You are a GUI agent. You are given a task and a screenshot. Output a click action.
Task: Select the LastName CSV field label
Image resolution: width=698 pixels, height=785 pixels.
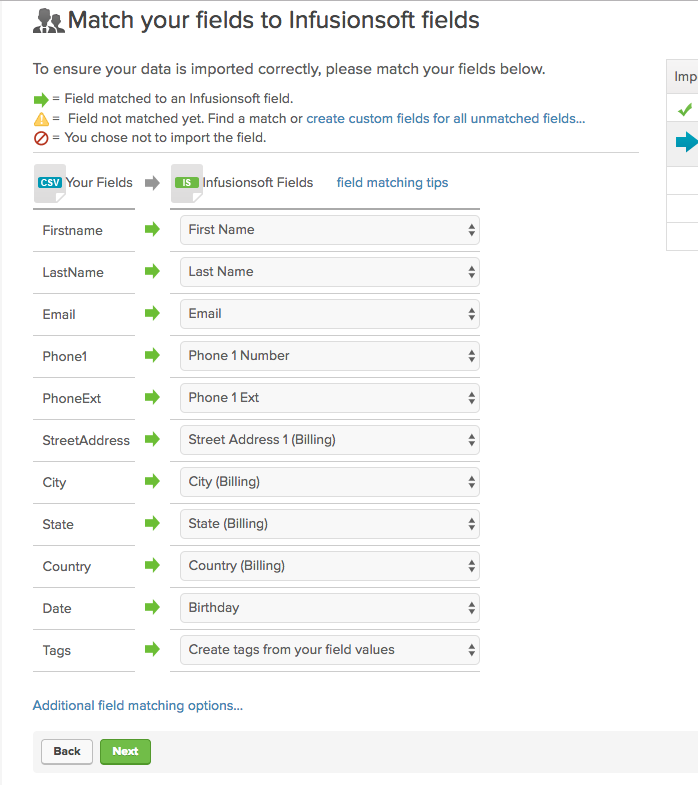tap(73, 272)
